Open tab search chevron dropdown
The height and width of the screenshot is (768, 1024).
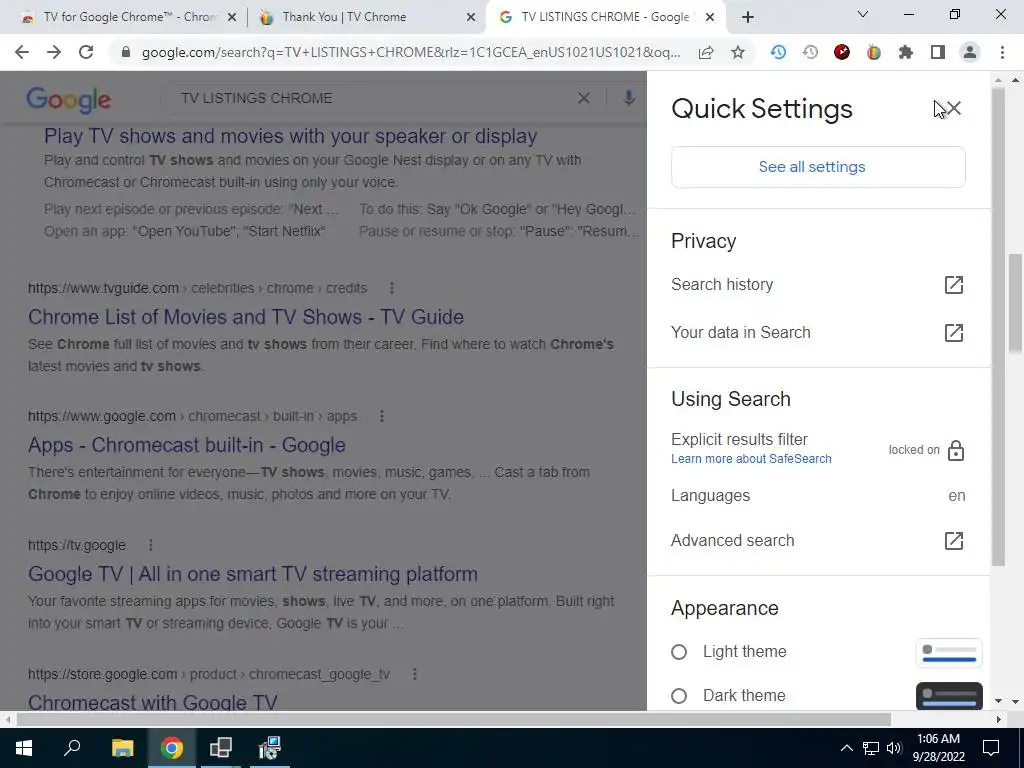(x=863, y=14)
